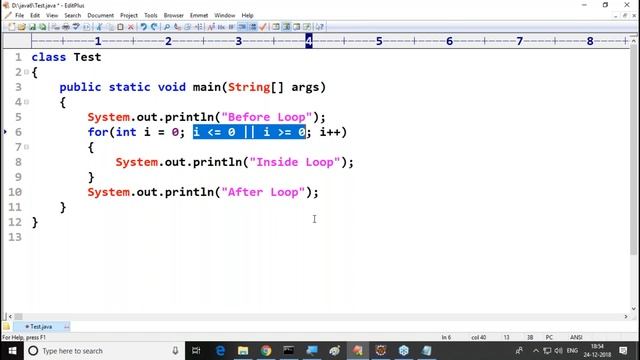The width and height of the screenshot is (640, 360).
Task: Click the taskbar search box
Action: tap(104, 351)
